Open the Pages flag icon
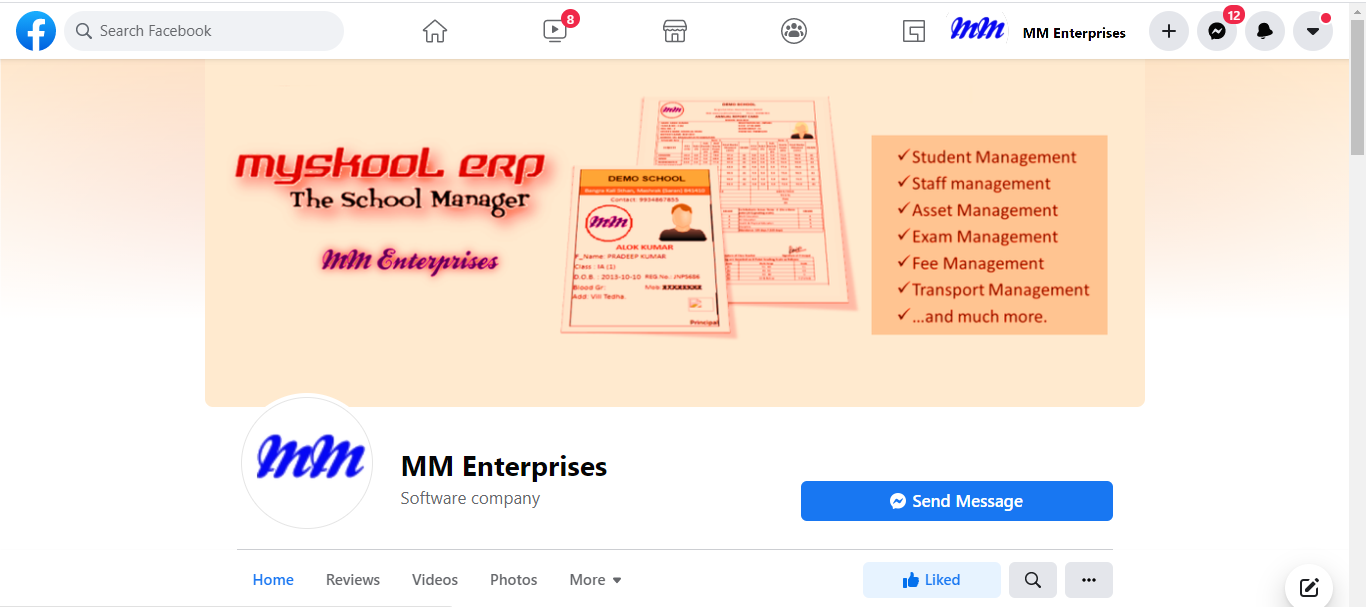The image size is (1366, 607). (913, 31)
